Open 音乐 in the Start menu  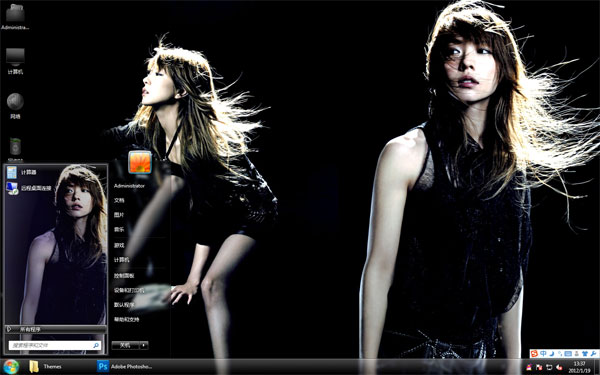click(x=119, y=230)
